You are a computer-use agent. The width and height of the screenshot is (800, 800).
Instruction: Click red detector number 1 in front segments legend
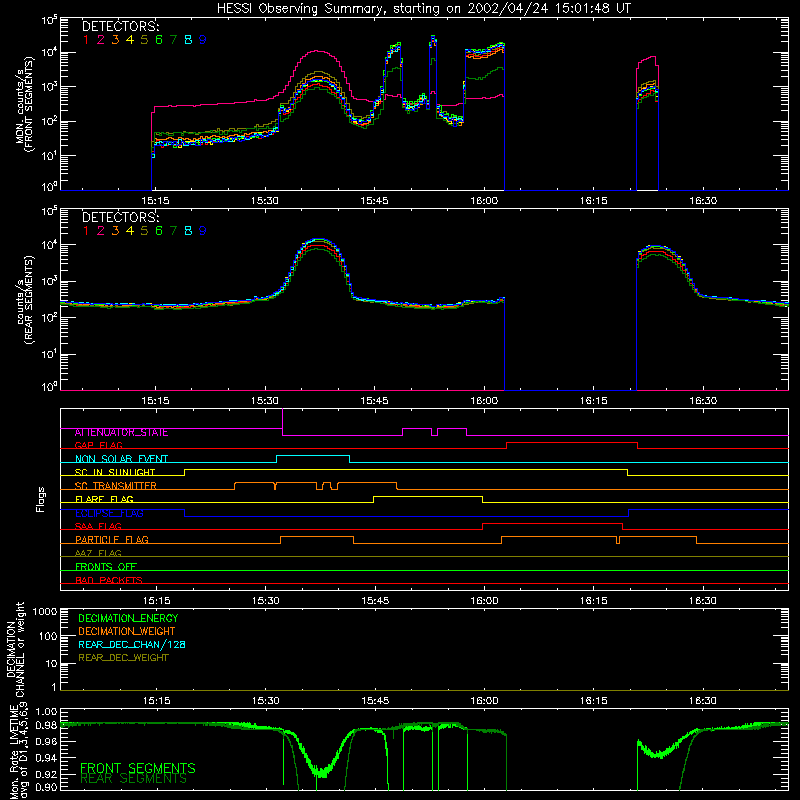(86, 40)
